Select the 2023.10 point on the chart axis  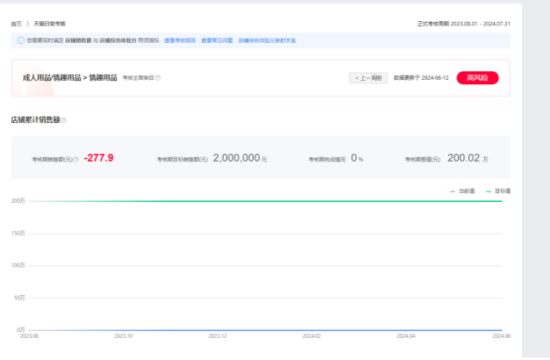pos(123,336)
